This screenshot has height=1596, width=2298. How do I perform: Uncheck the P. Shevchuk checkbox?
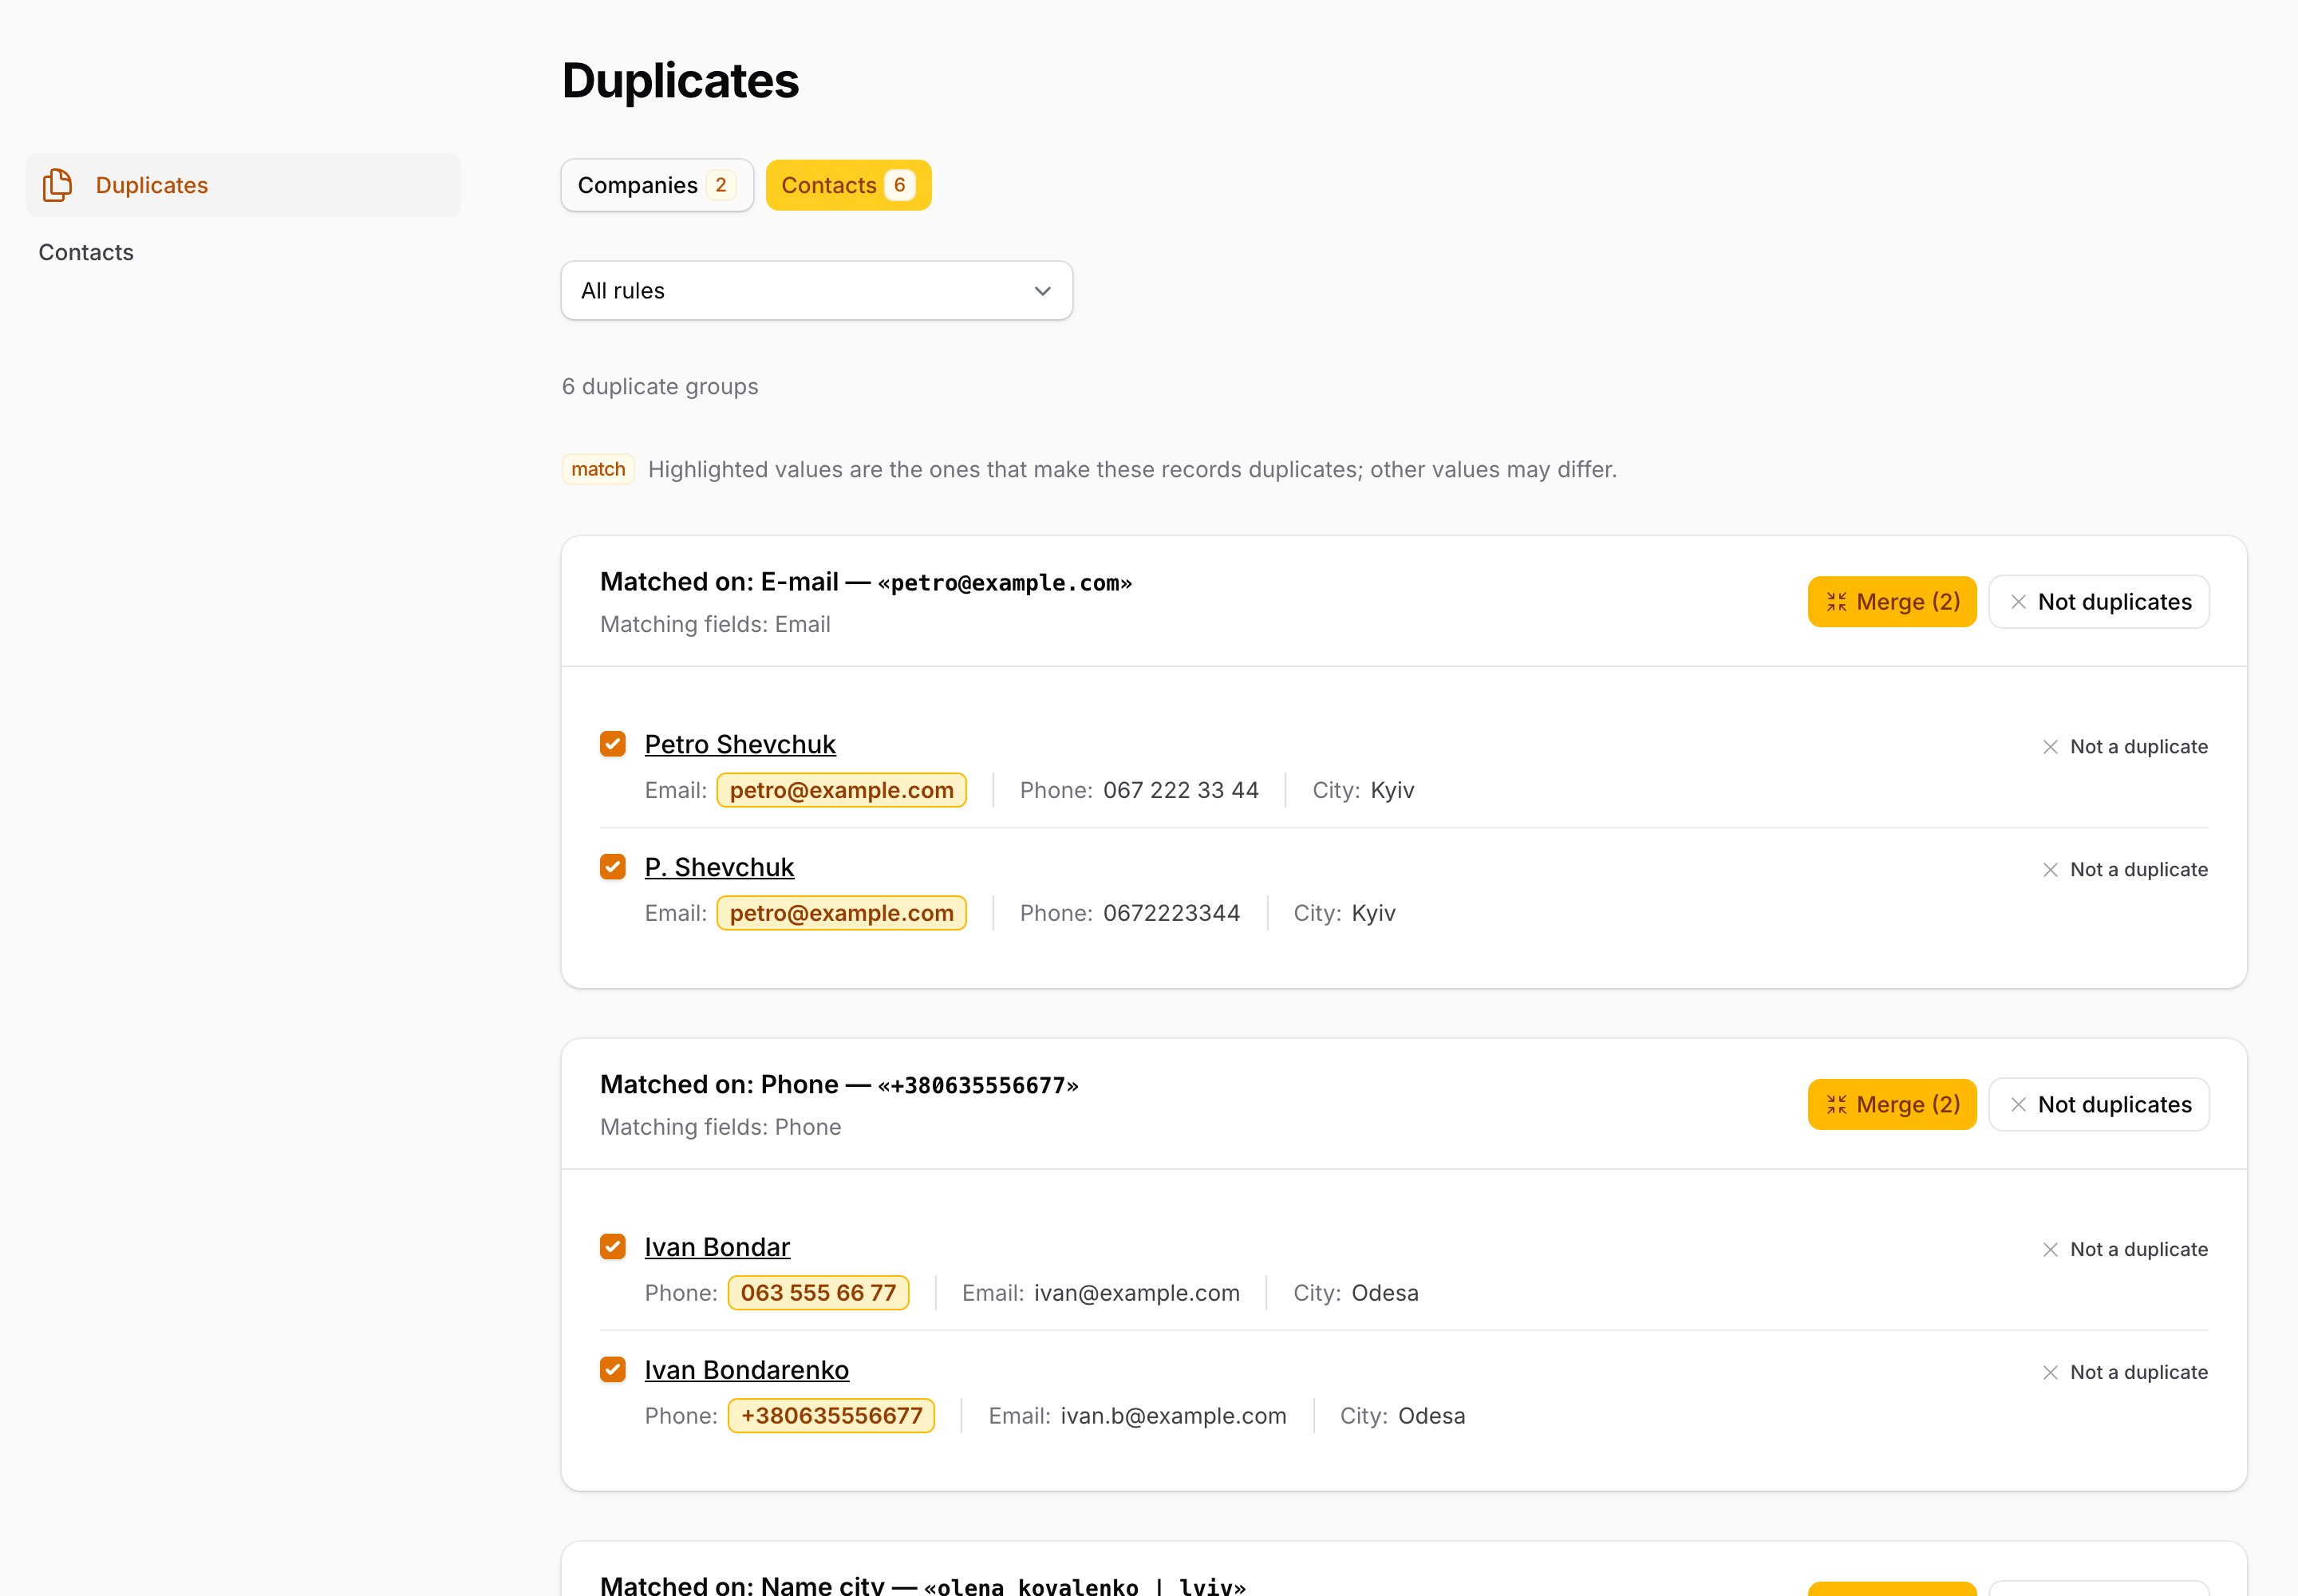coord(613,867)
